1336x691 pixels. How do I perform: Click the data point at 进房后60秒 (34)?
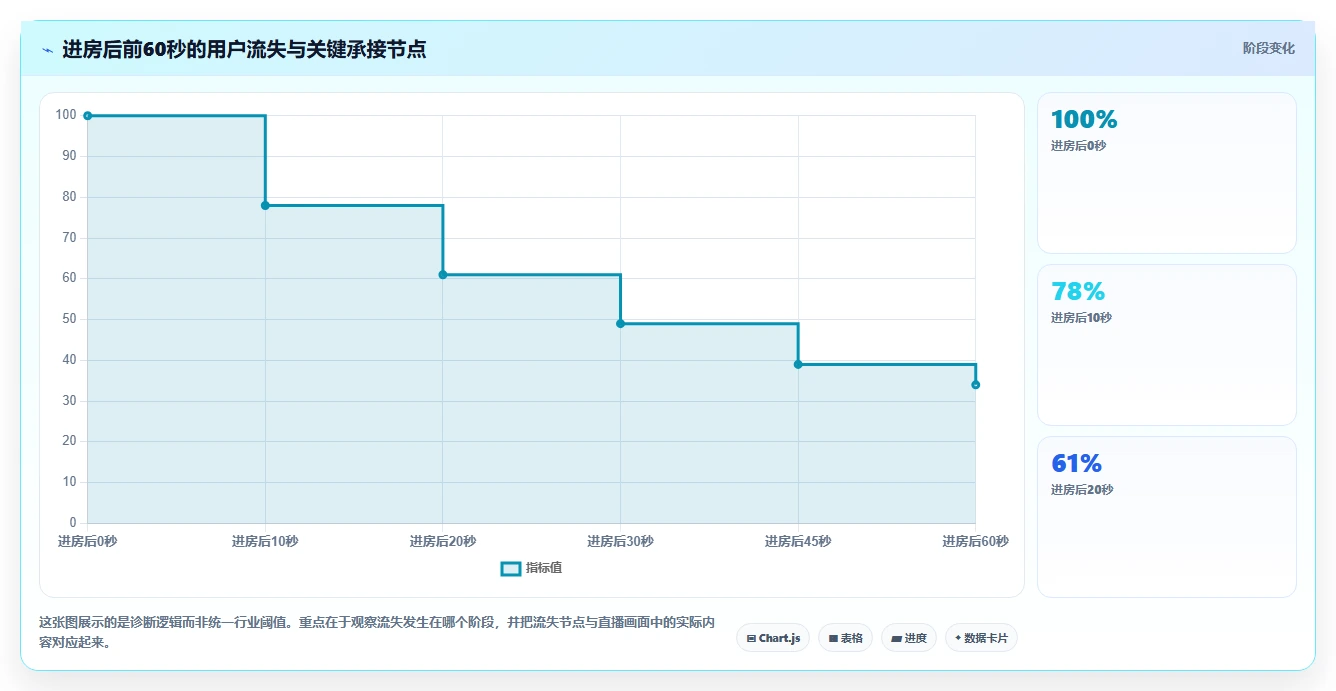(x=975, y=385)
